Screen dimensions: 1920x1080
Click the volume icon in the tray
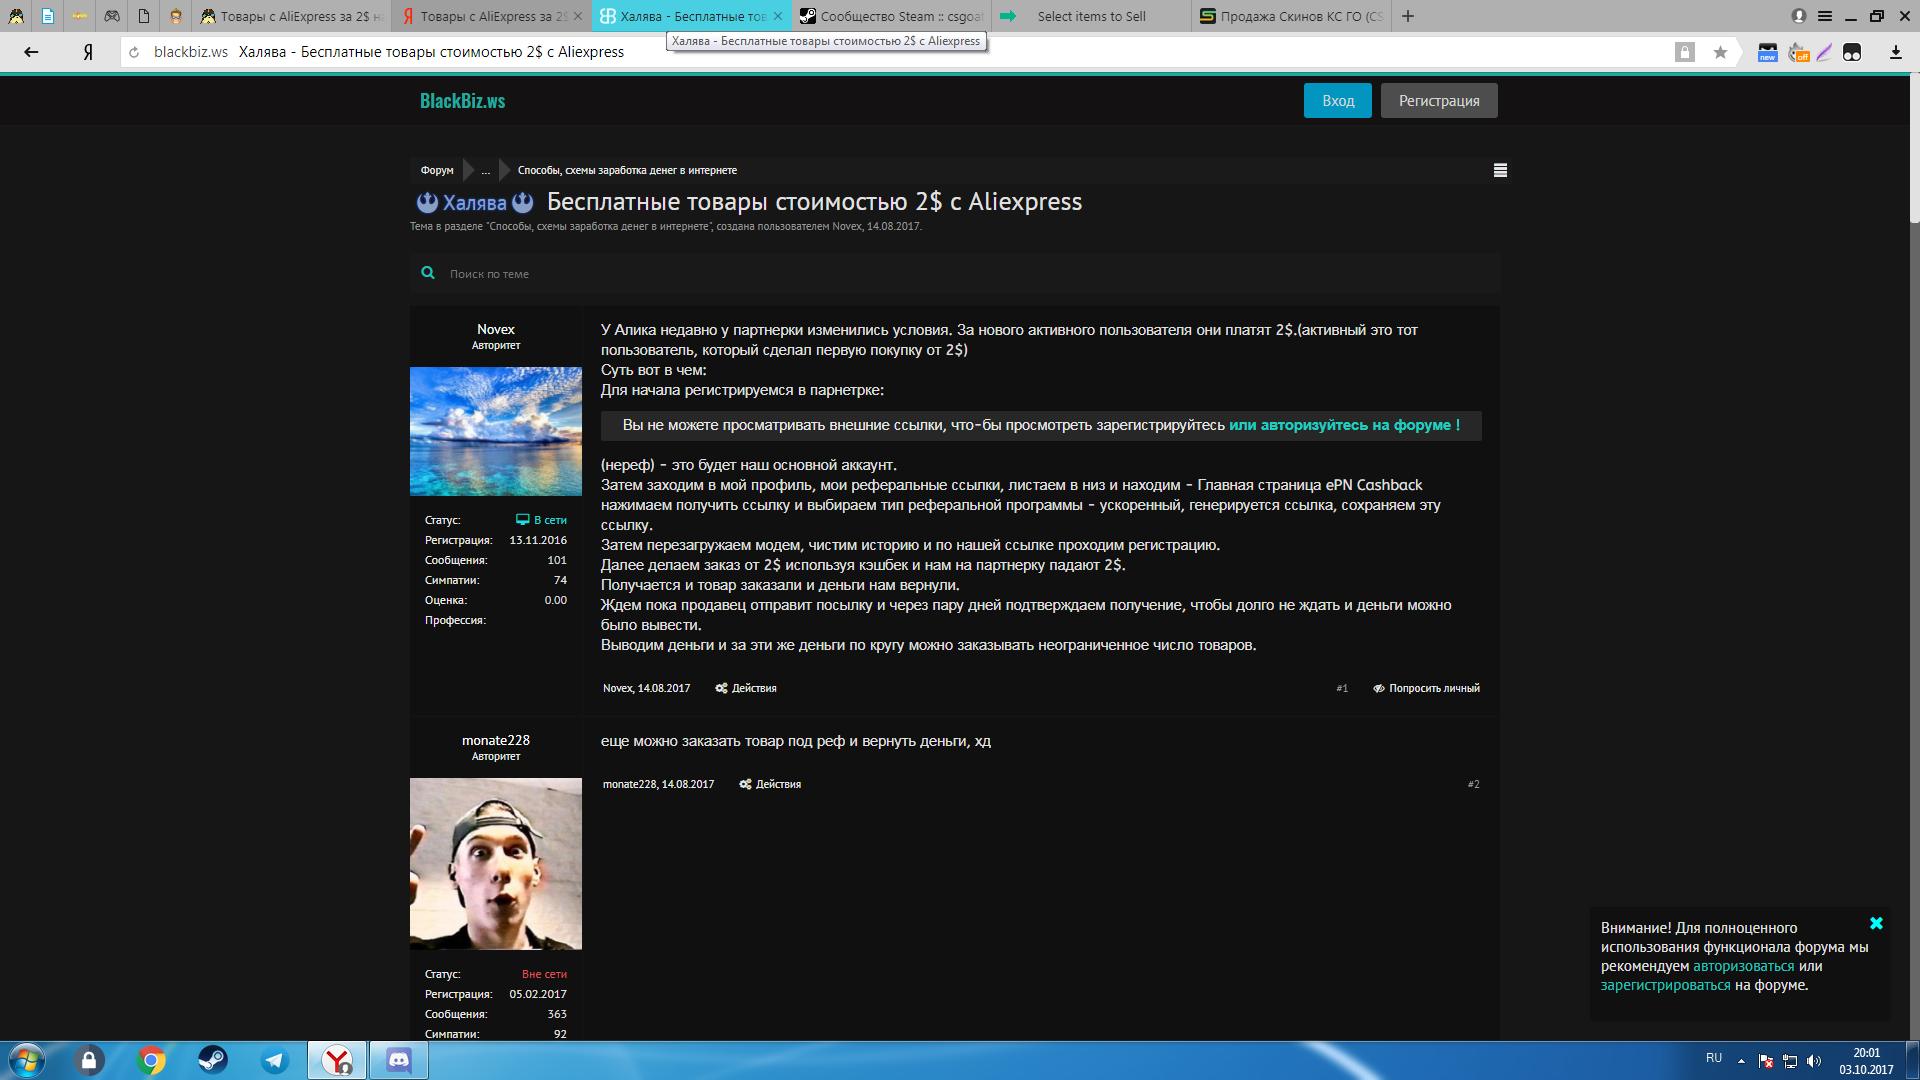point(1814,1061)
